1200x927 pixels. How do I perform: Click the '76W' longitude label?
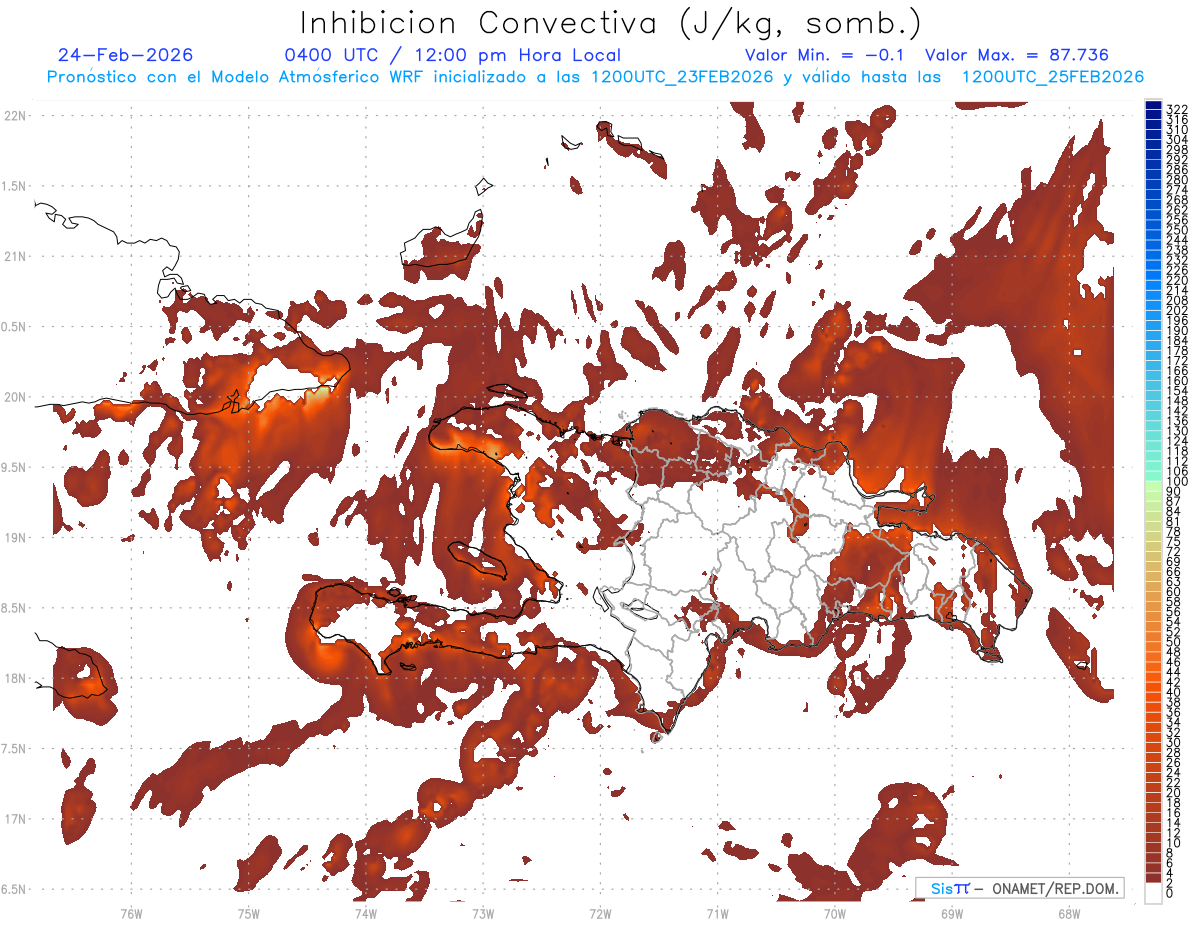131,913
